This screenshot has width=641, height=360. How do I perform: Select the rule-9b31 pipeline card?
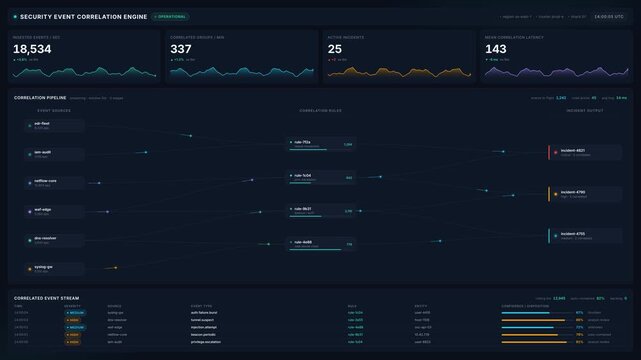[x=321, y=211]
